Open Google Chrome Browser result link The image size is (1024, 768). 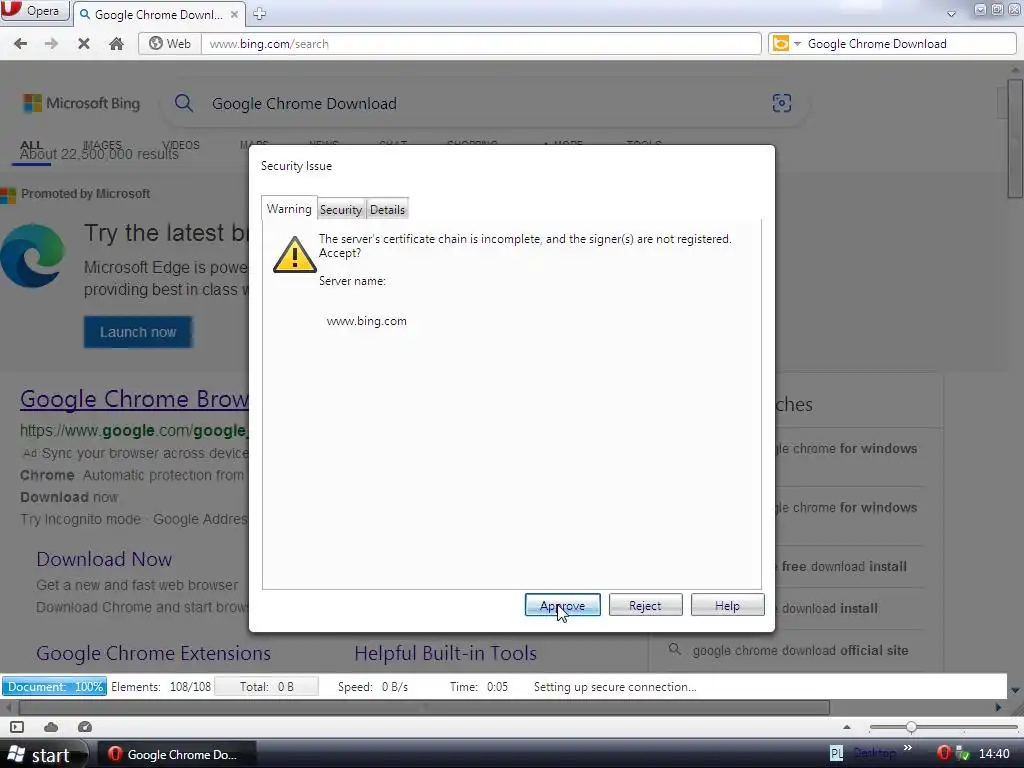coord(134,399)
